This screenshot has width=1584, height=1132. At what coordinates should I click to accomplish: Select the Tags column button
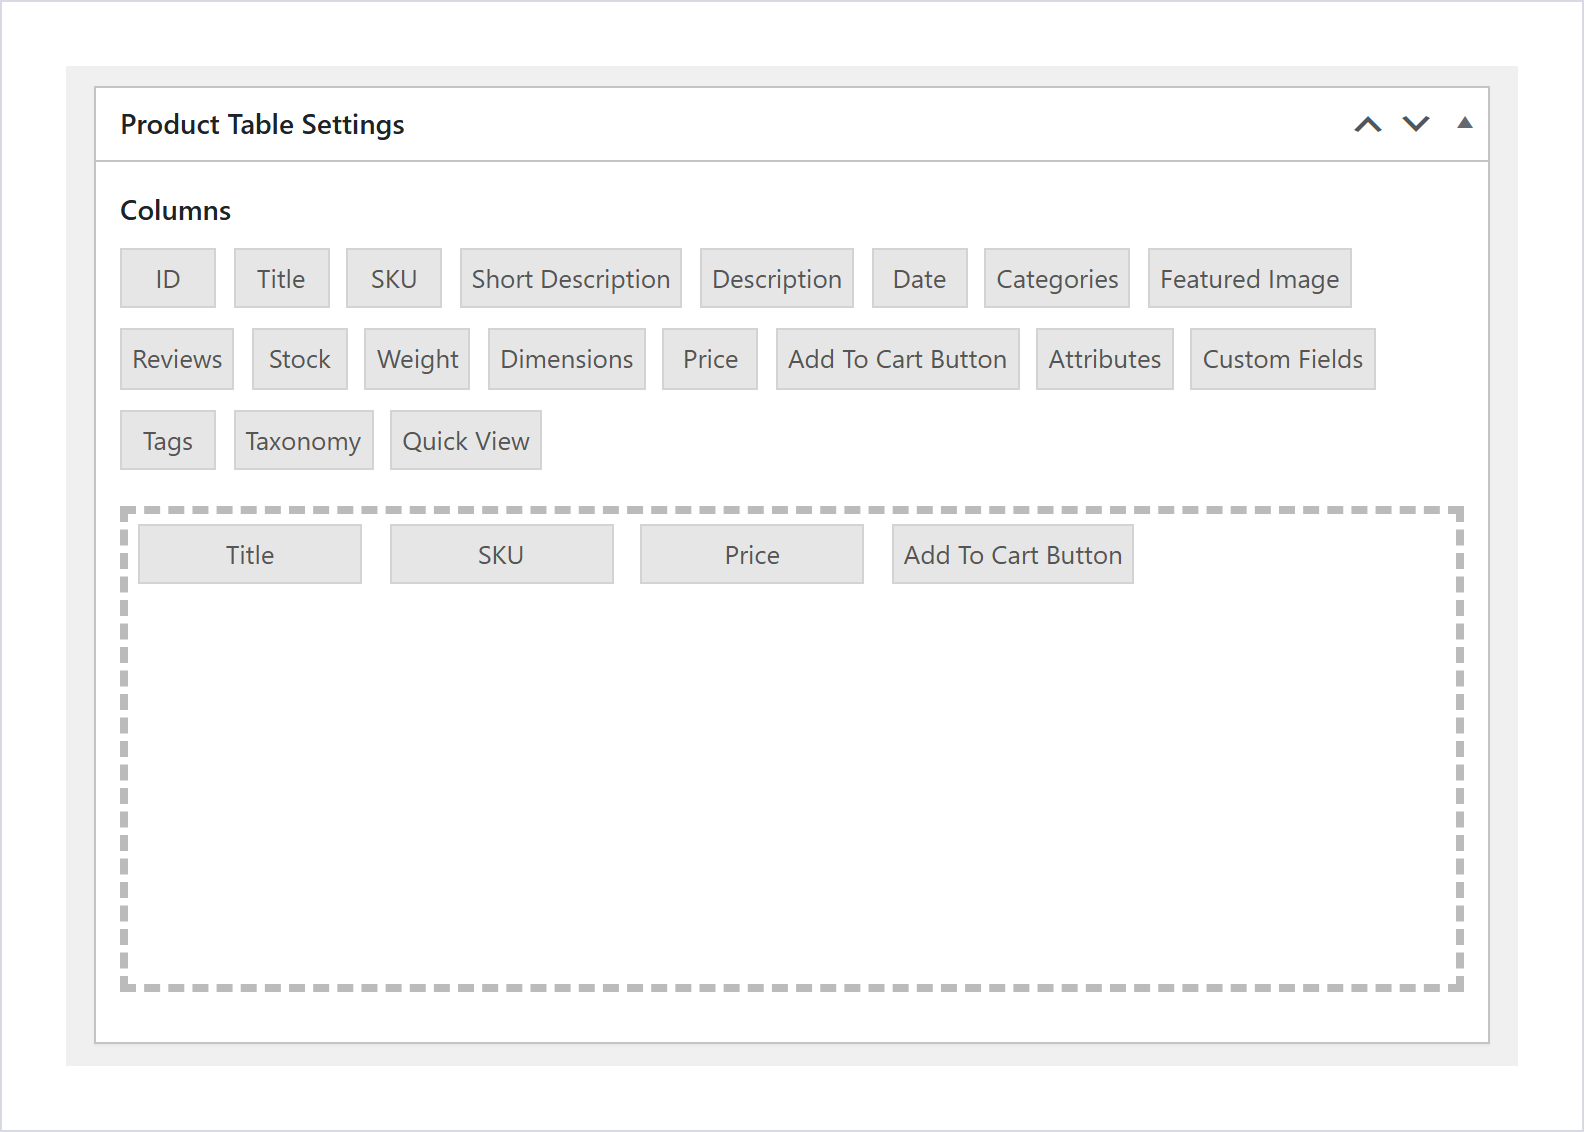point(168,440)
